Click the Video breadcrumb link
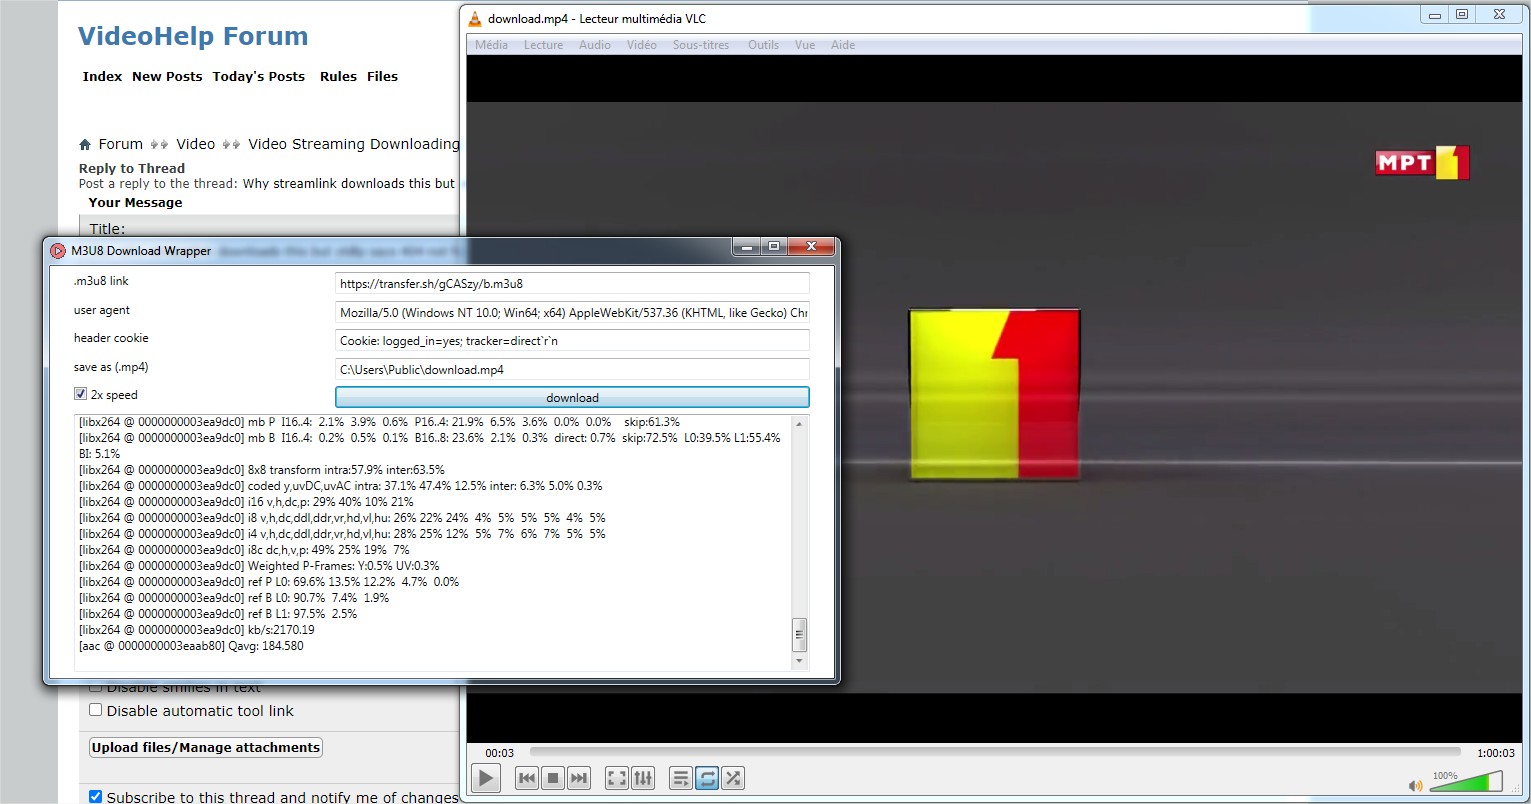 [196, 144]
